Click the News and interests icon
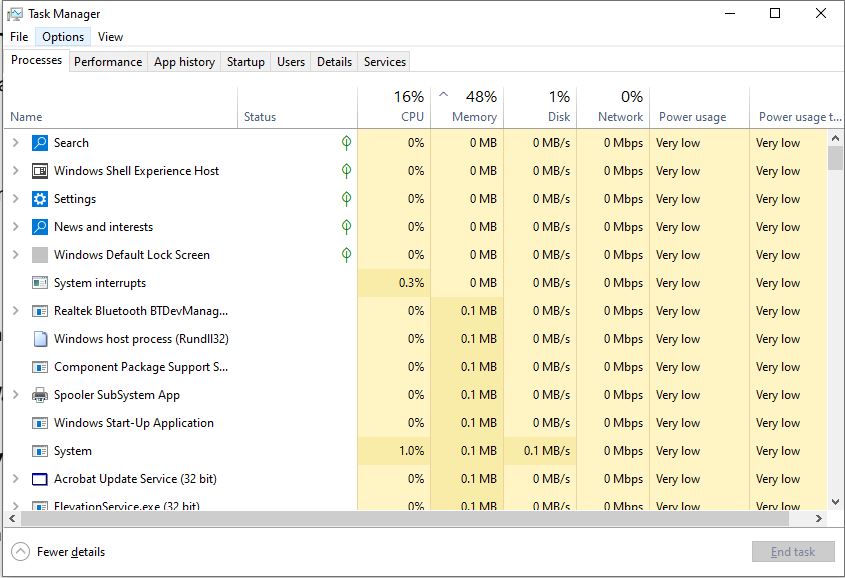The height and width of the screenshot is (578, 845). (x=40, y=227)
